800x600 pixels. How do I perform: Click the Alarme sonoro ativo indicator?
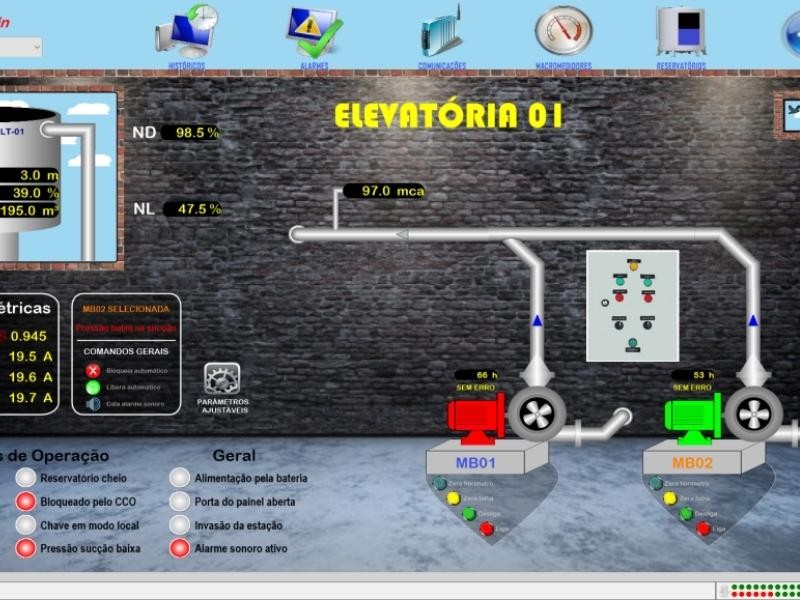pyautogui.click(x=182, y=548)
